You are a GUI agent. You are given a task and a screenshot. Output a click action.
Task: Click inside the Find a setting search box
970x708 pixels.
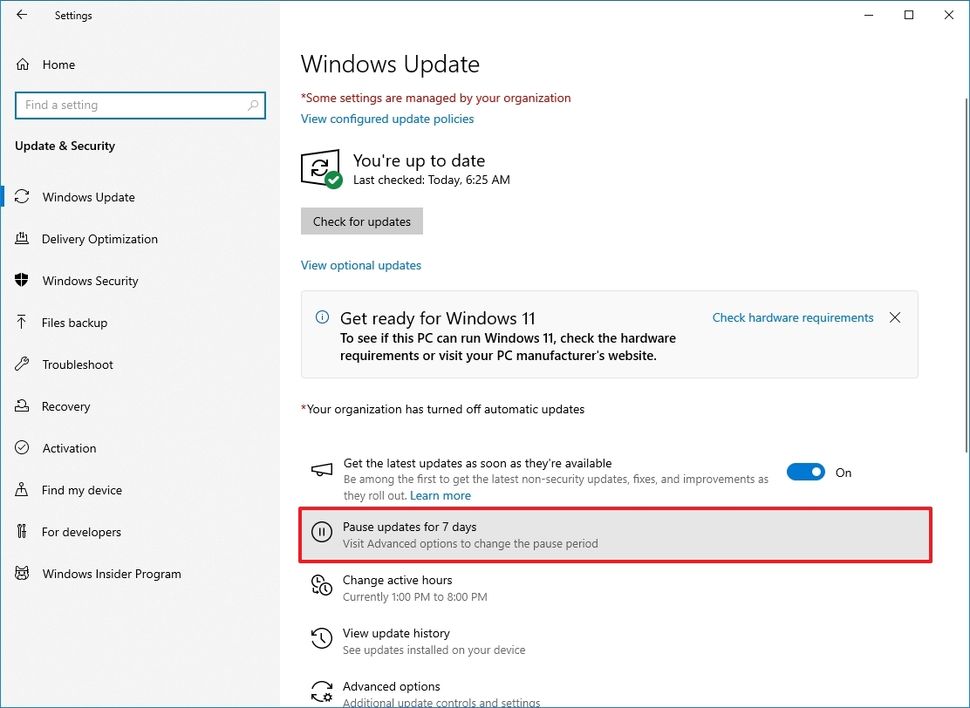(x=140, y=105)
